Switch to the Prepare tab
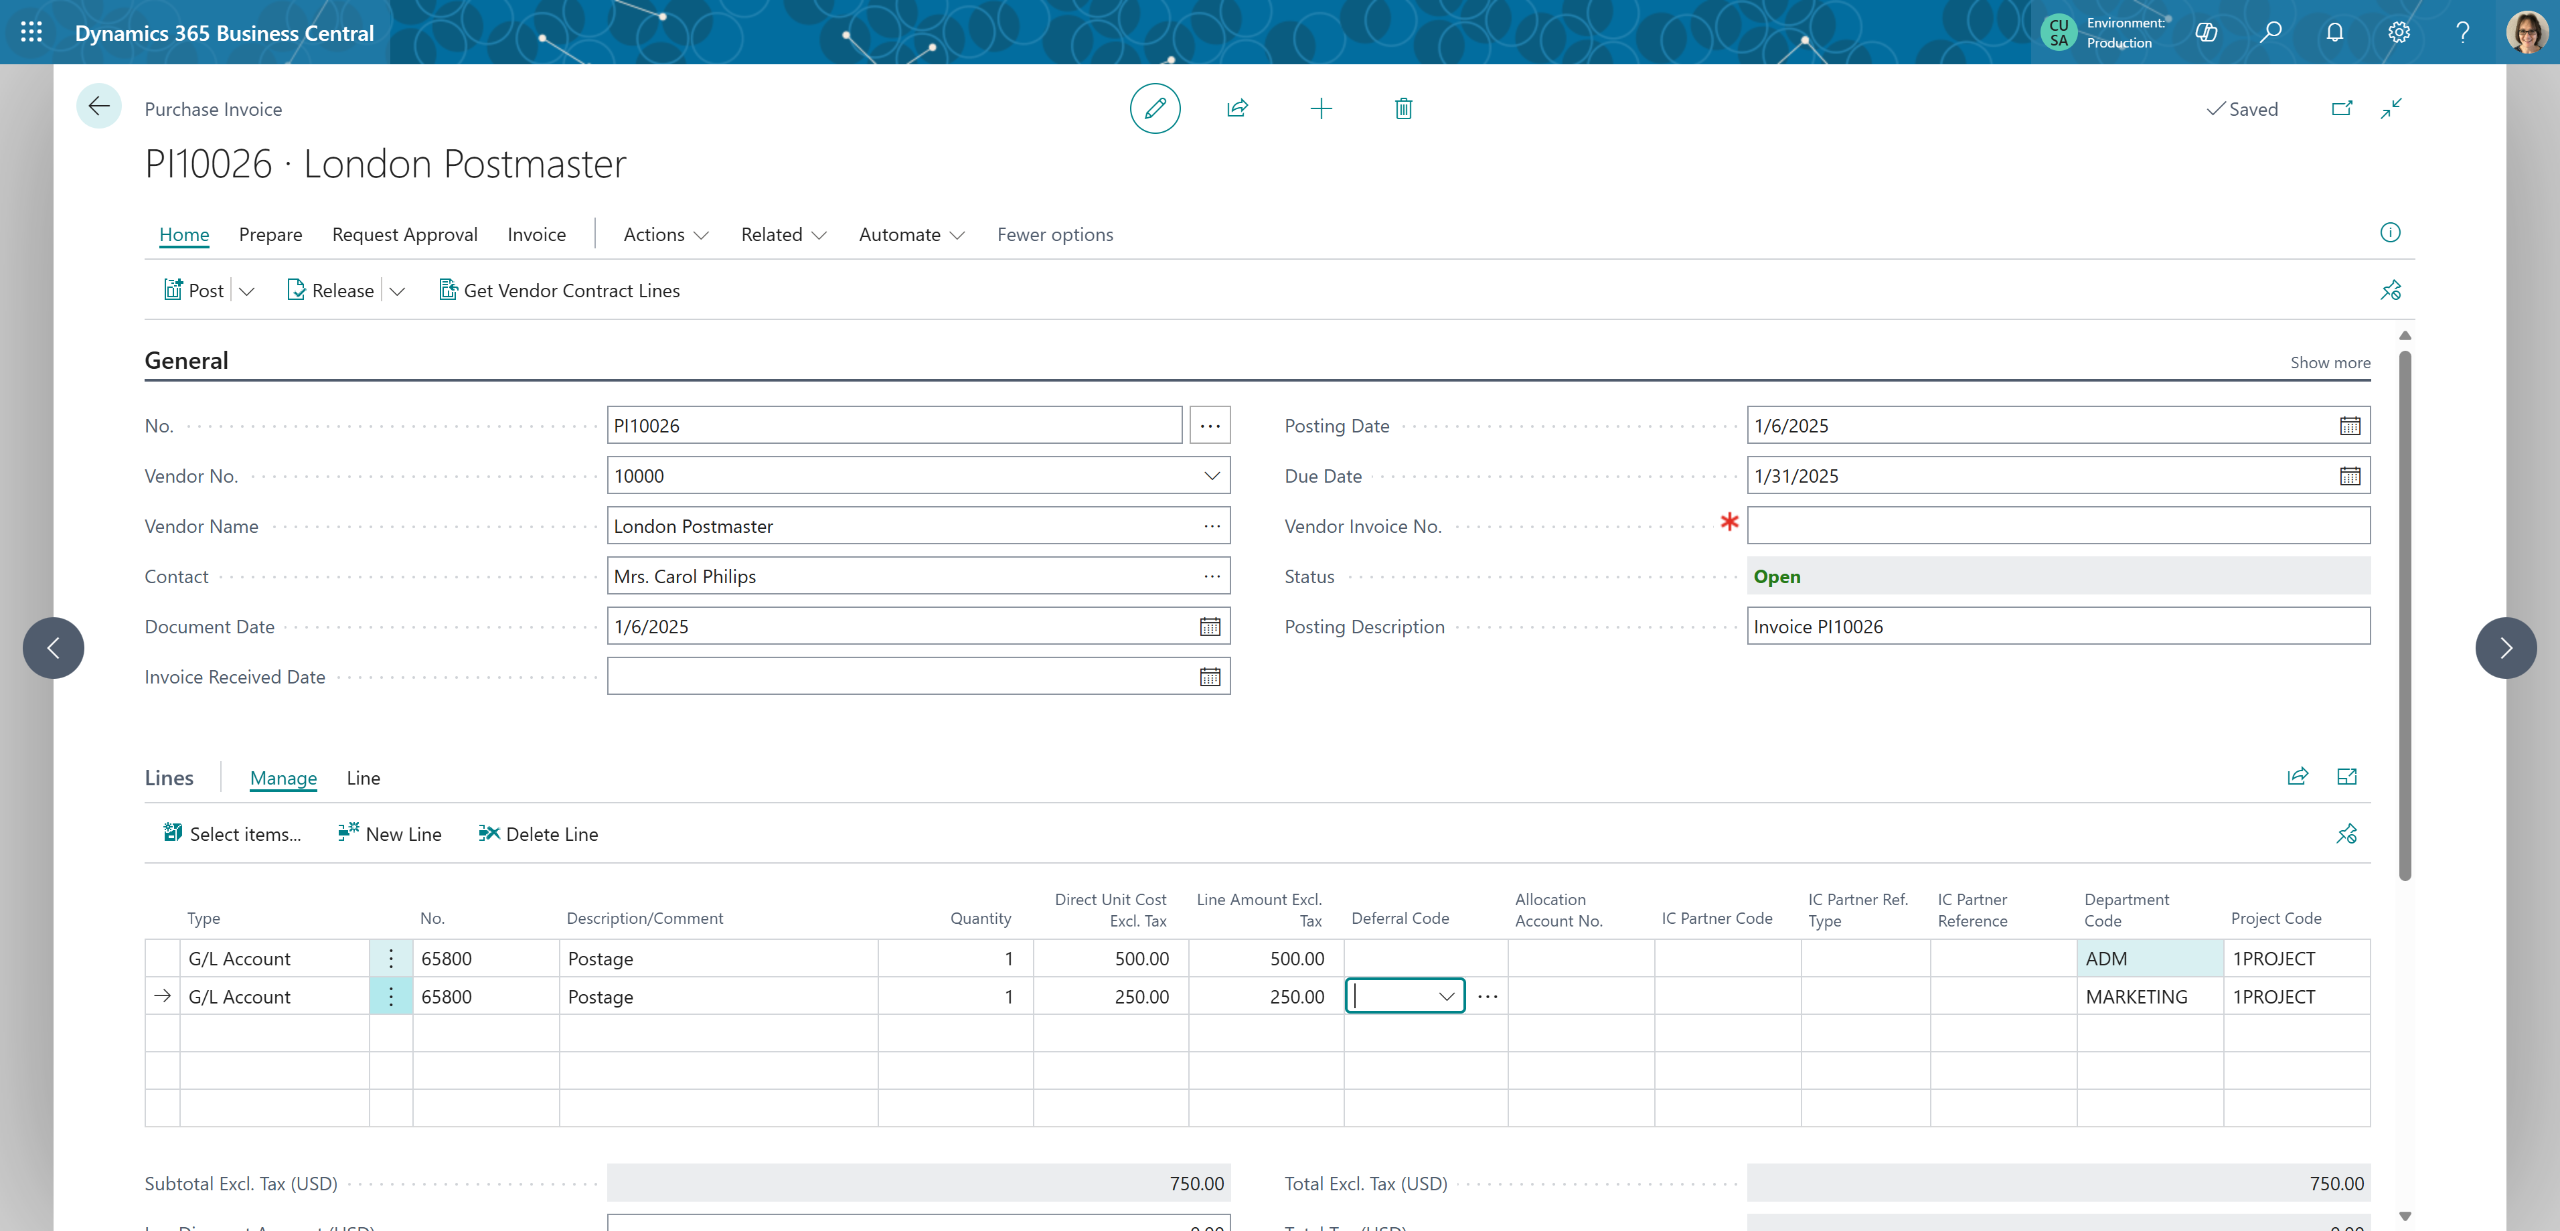Viewport: 2560px width, 1231px height. click(270, 234)
